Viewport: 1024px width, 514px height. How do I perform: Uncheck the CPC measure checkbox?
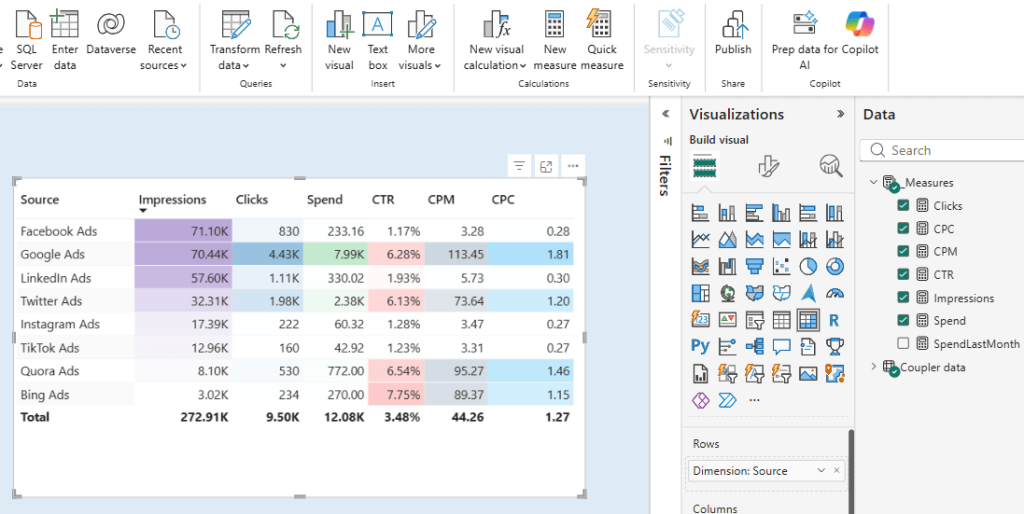(903, 229)
